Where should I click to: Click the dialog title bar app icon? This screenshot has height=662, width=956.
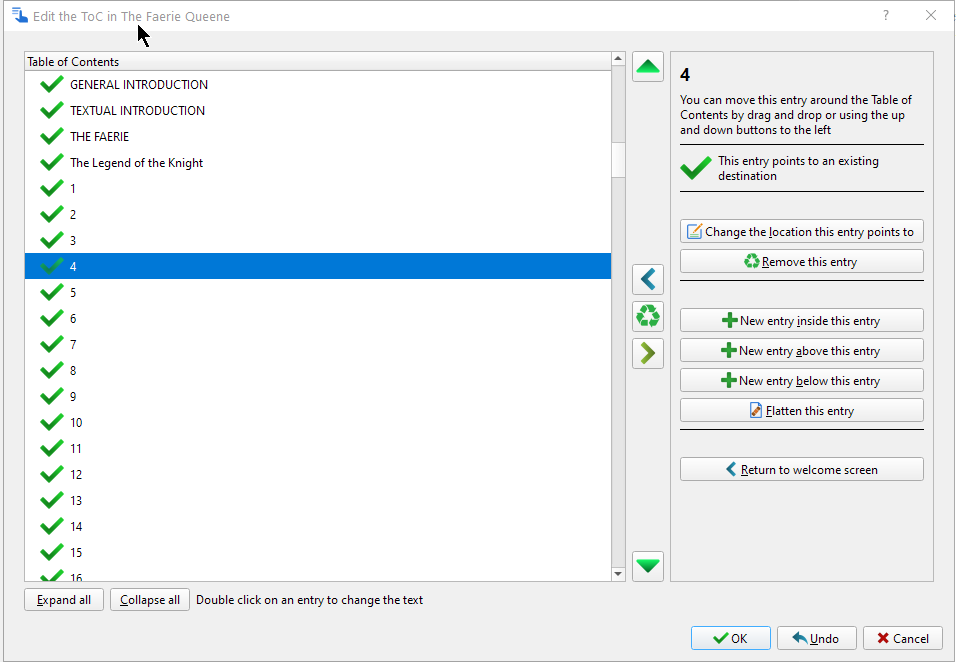[x=20, y=15]
